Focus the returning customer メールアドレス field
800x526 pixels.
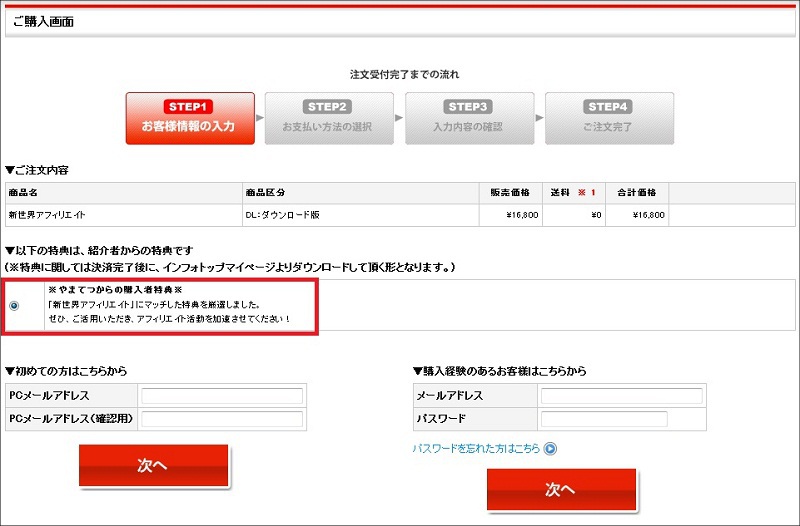pyautogui.click(x=621, y=396)
